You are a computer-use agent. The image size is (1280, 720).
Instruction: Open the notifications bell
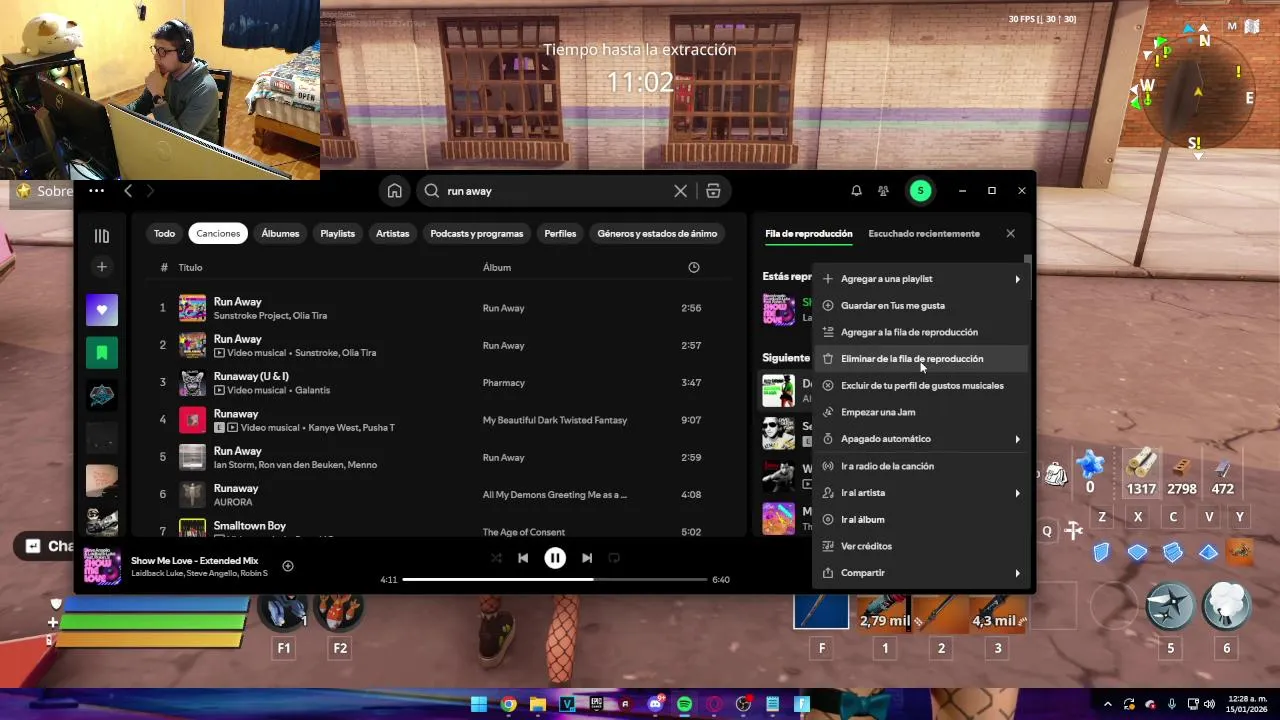(x=856, y=191)
